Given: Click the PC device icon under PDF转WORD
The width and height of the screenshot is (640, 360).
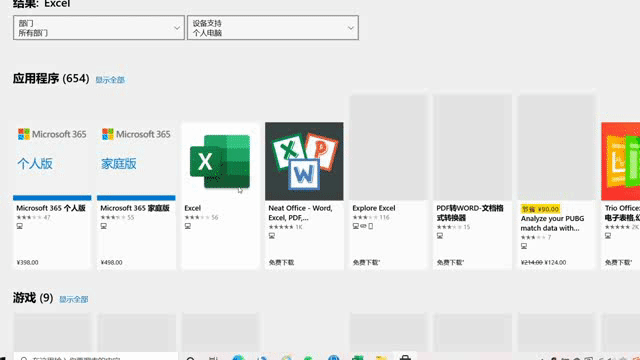Looking at the screenshot, I should [x=440, y=236].
